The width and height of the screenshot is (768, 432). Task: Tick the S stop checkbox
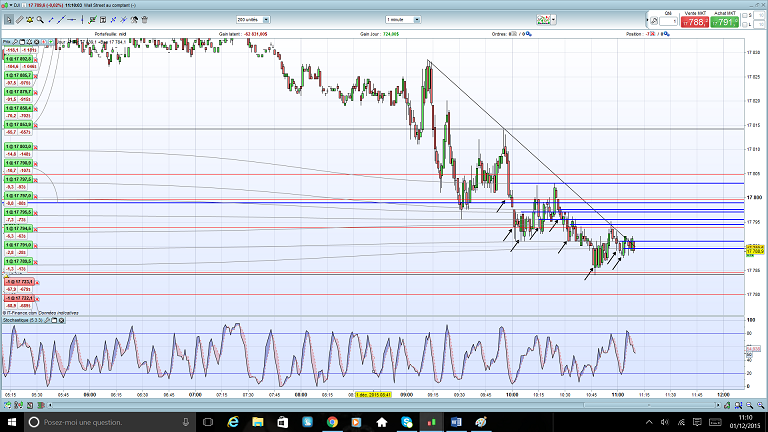click(744, 16)
